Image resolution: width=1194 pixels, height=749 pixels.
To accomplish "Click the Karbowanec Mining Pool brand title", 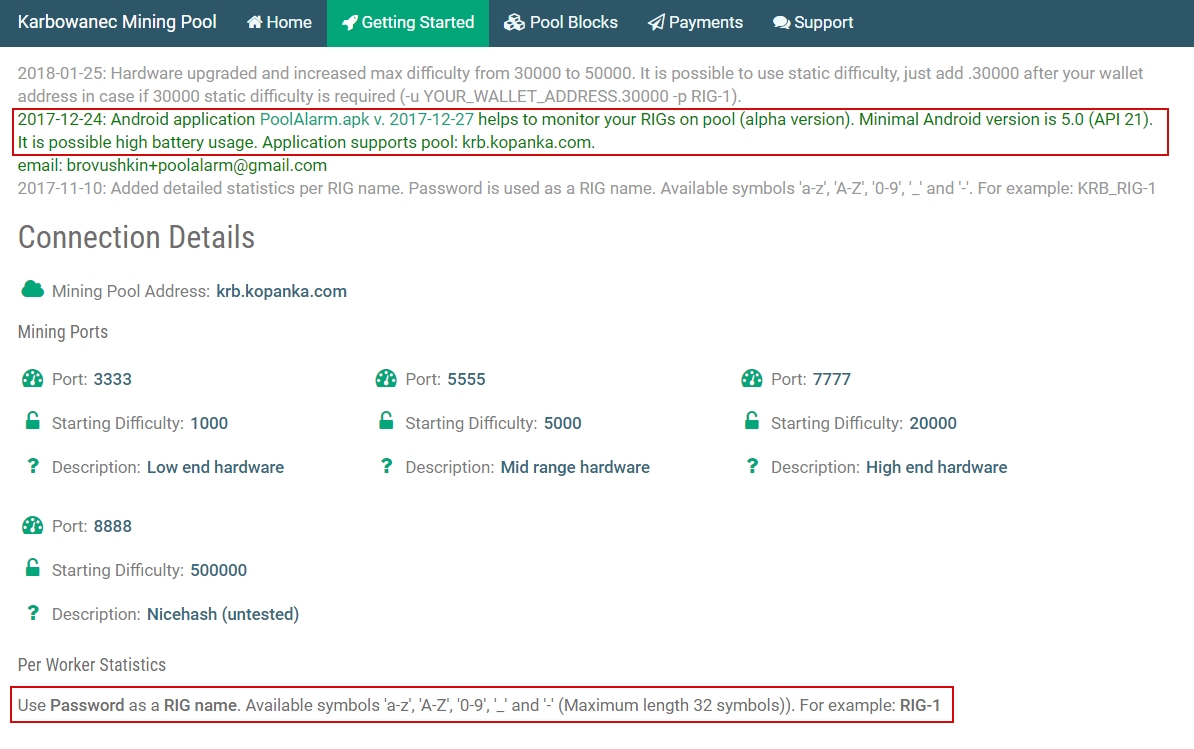I will pos(117,22).
